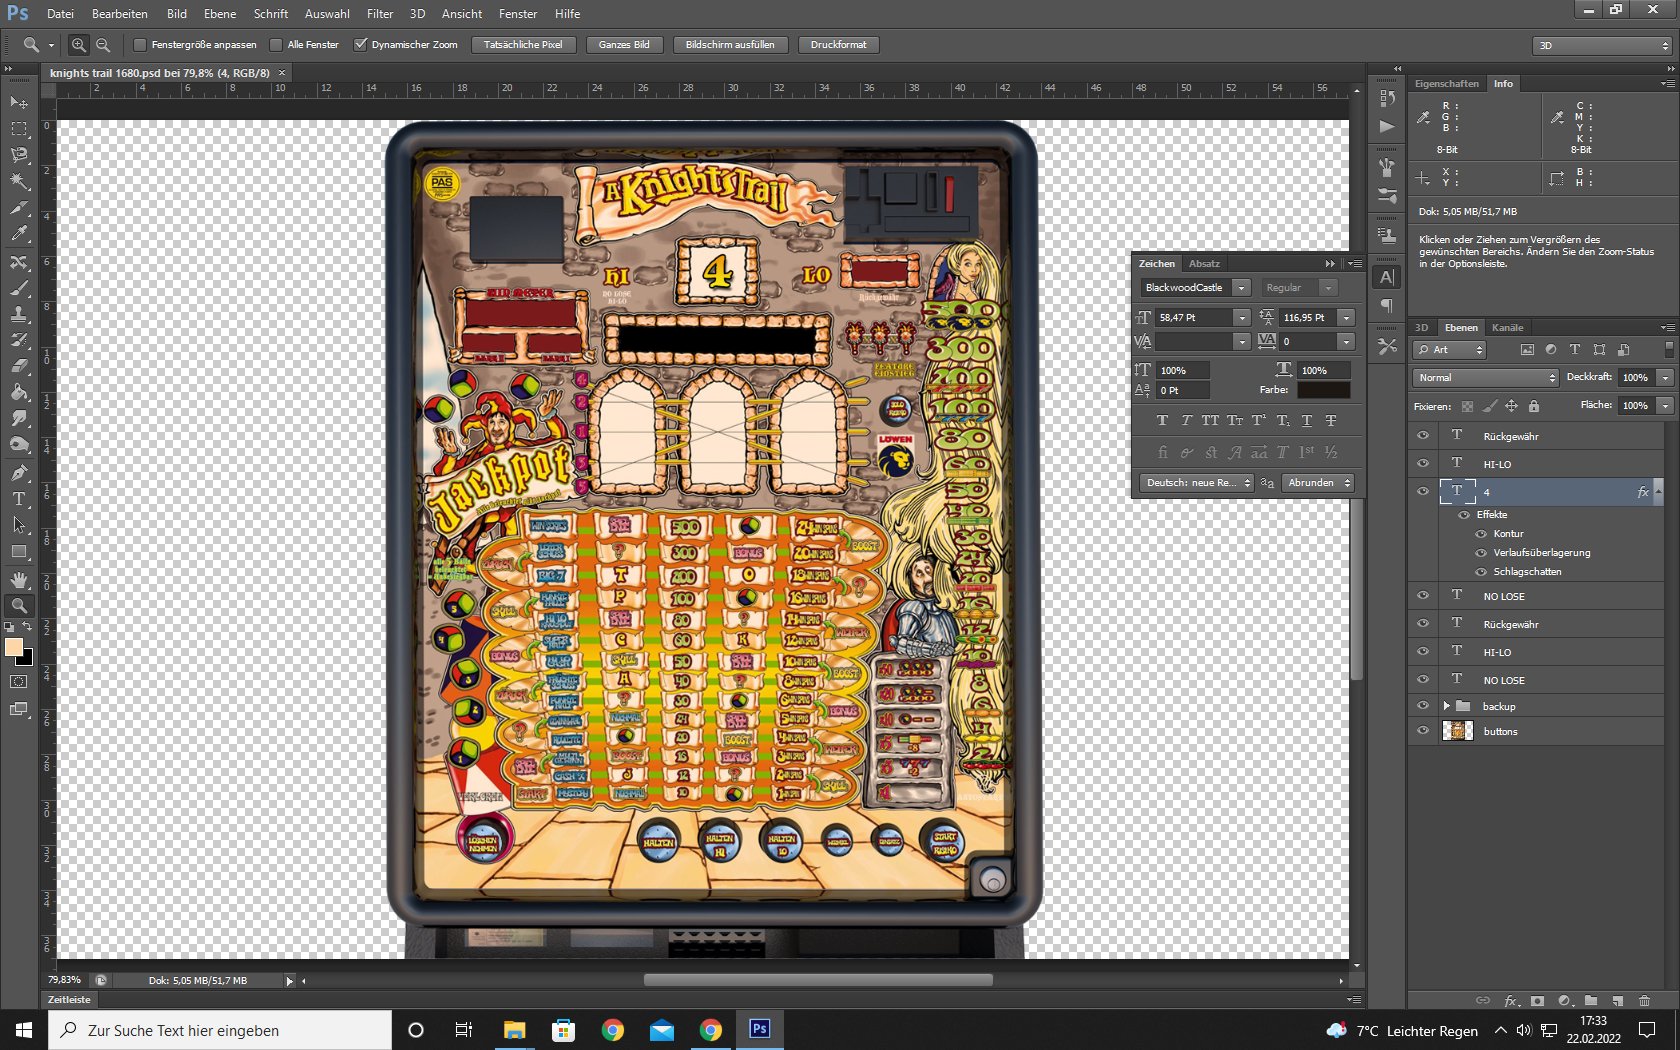Image resolution: width=1680 pixels, height=1050 pixels.
Task: Open Windows search box on taskbar
Action: click(220, 1030)
